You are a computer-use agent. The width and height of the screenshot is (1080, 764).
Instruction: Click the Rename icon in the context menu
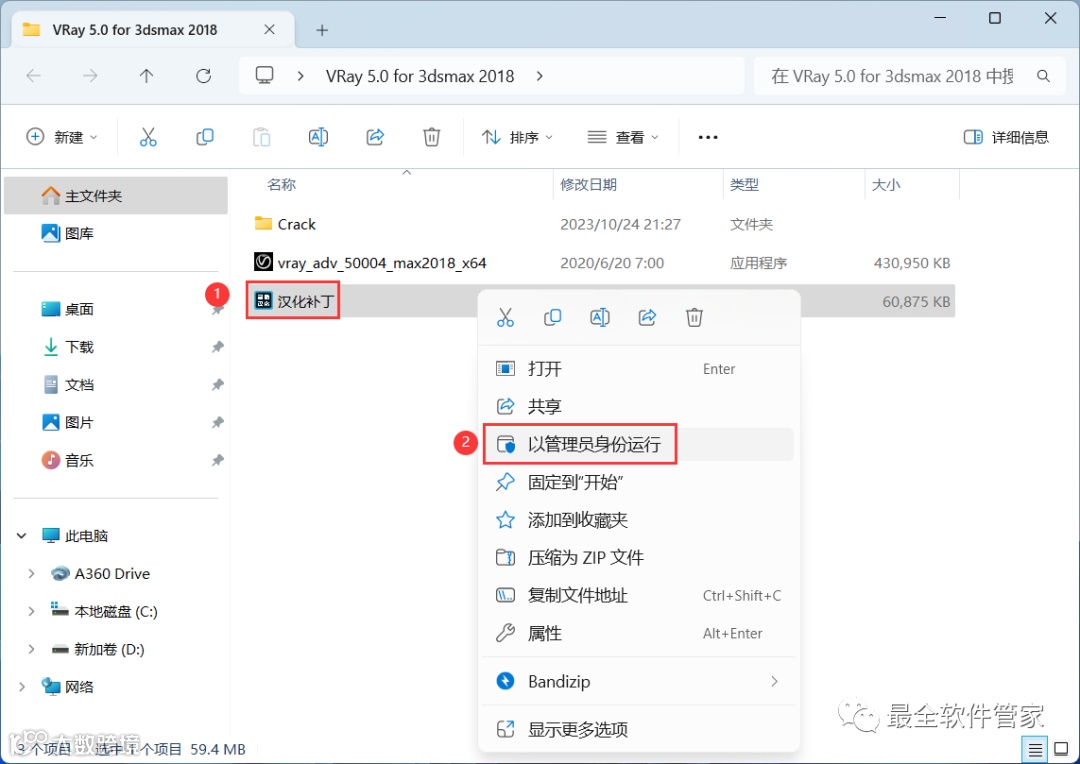(x=600, y=318)
